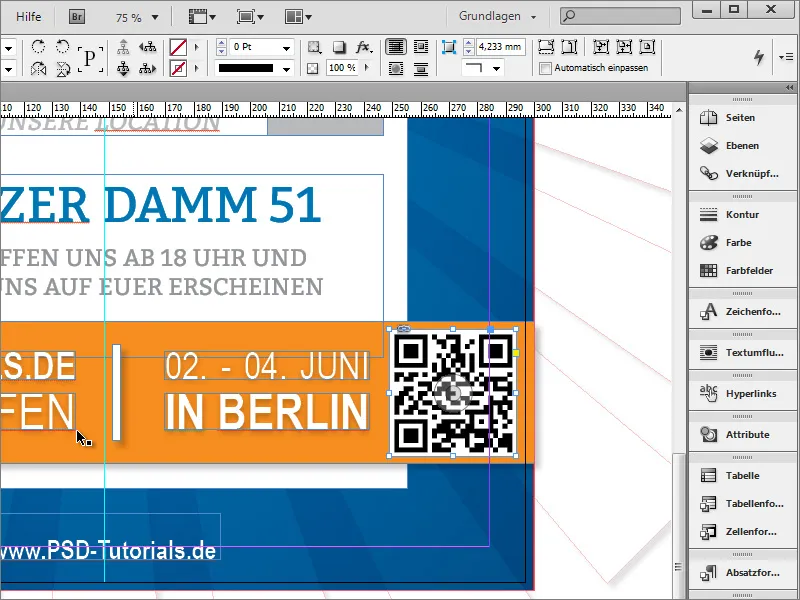Fit frame to content icon
Viewport: 800px width, 600px height.
624,47
